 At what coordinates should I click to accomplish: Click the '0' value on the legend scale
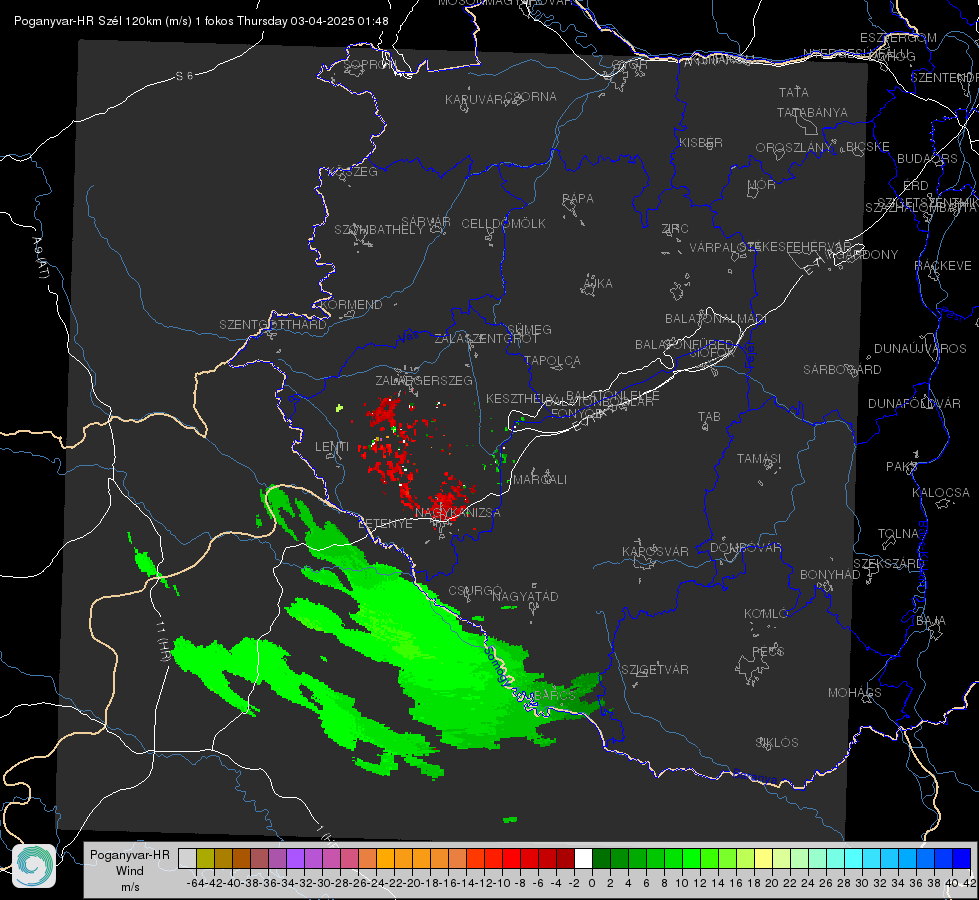click(592, 883)
